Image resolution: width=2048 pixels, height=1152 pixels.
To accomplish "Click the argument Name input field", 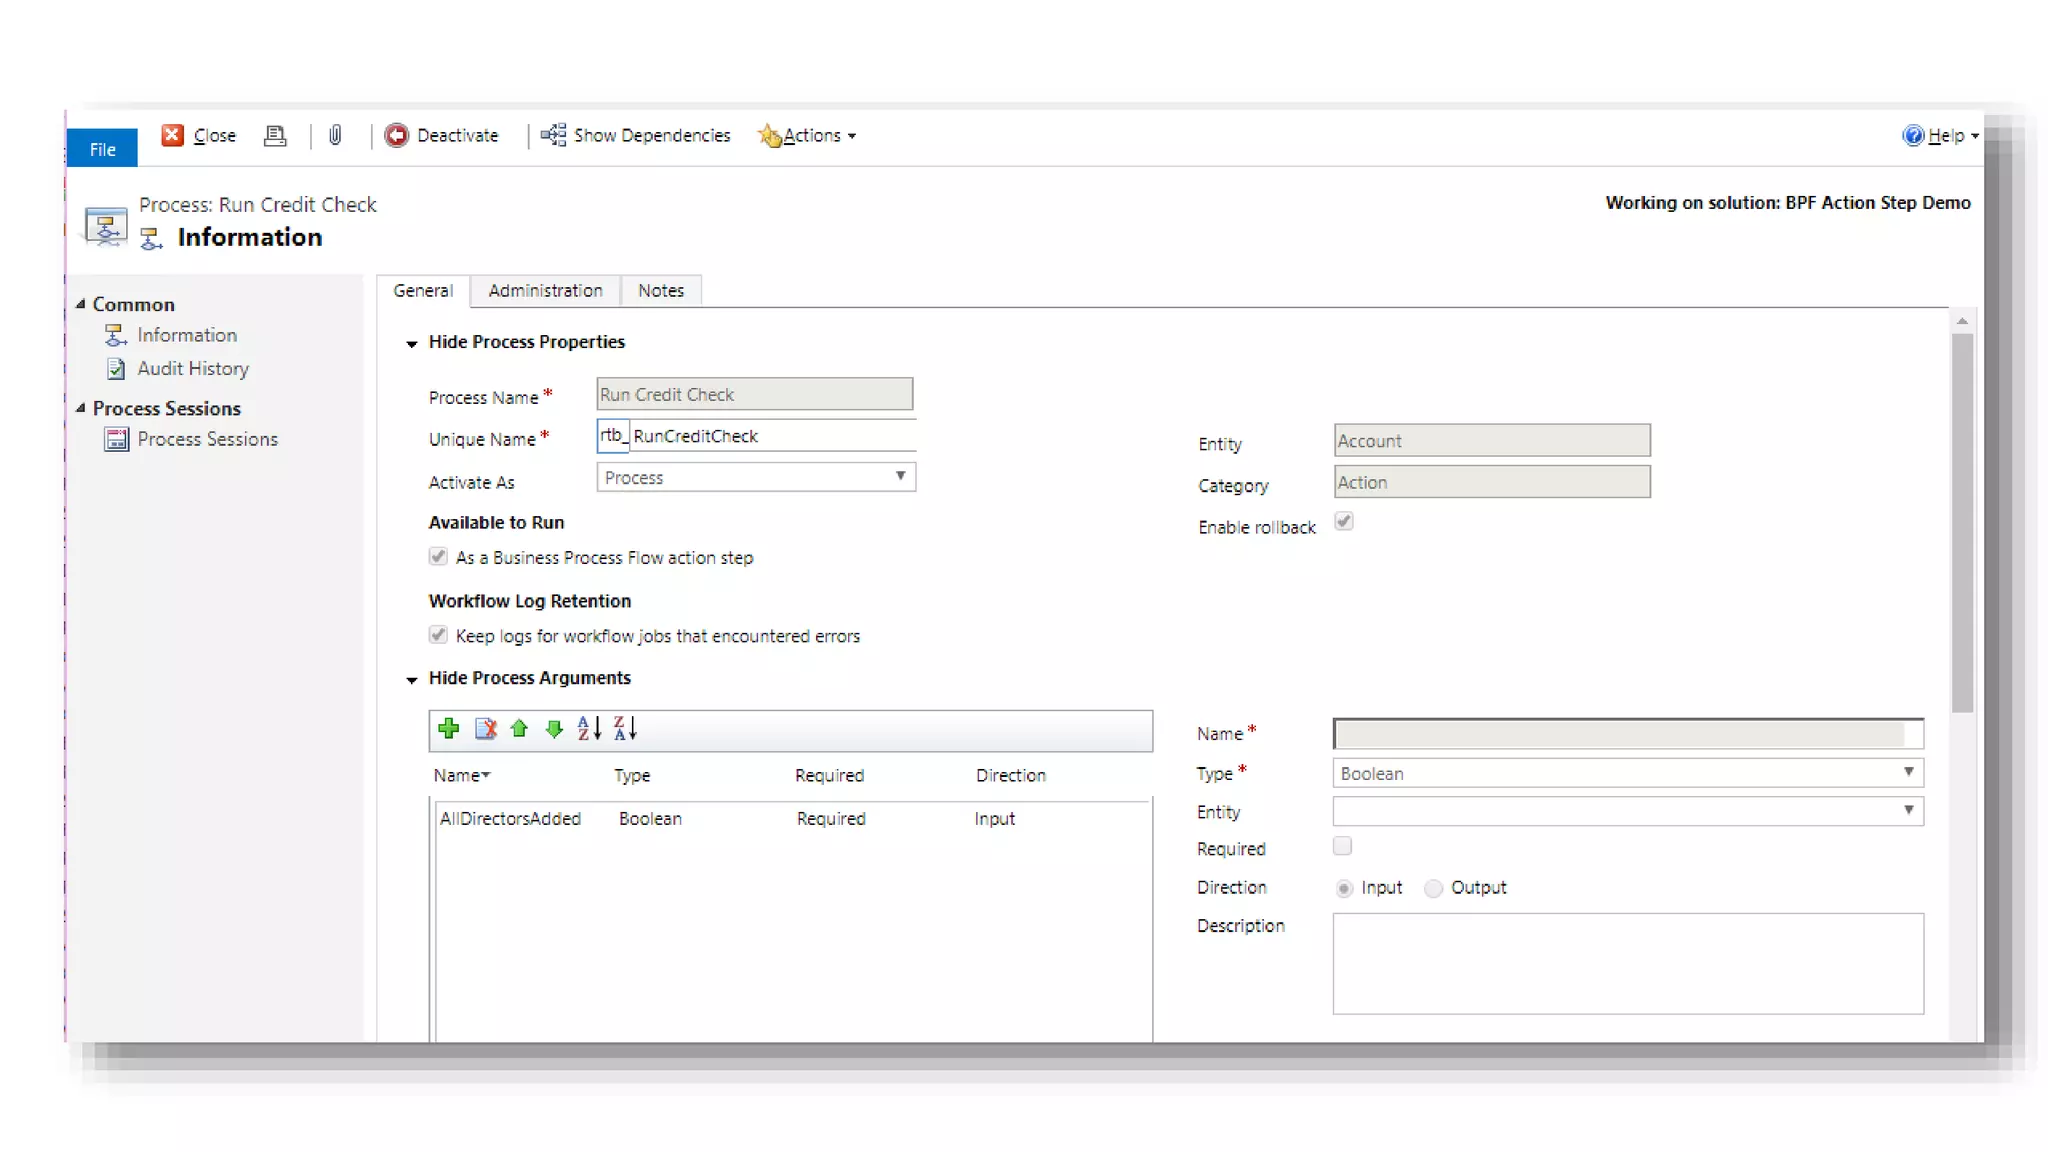I will [x=1626, y=734].
